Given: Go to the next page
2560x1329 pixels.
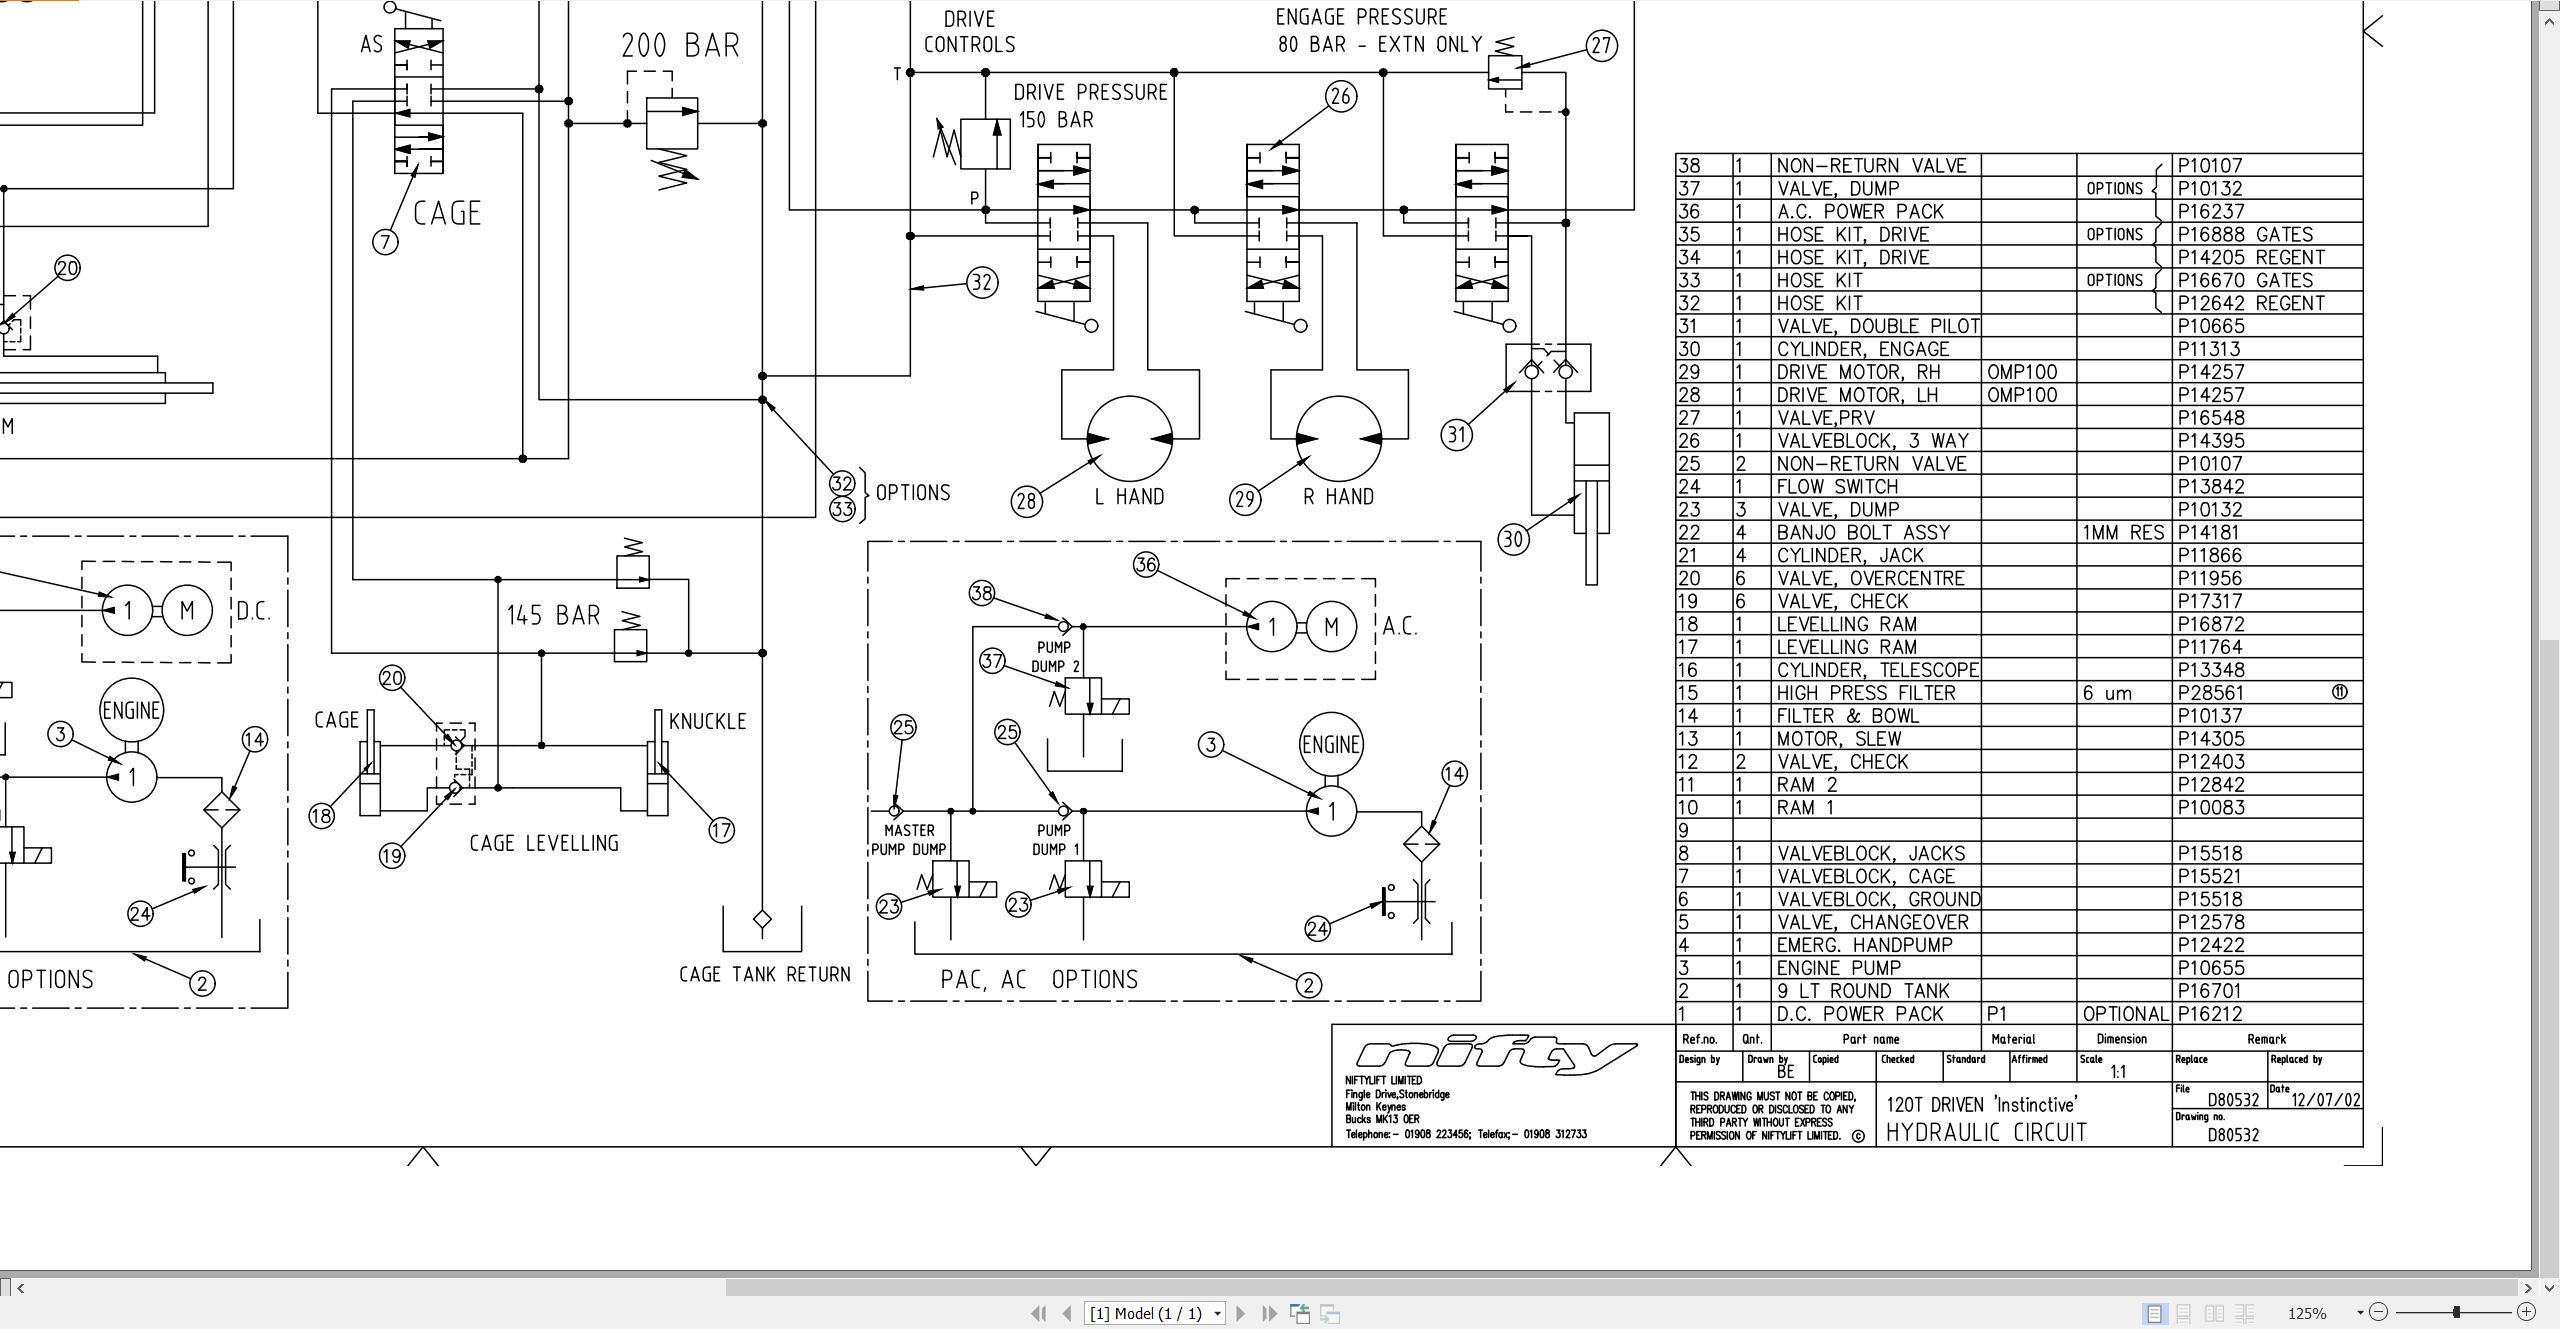Looking at the screenshot, I should (1241, 1313).
